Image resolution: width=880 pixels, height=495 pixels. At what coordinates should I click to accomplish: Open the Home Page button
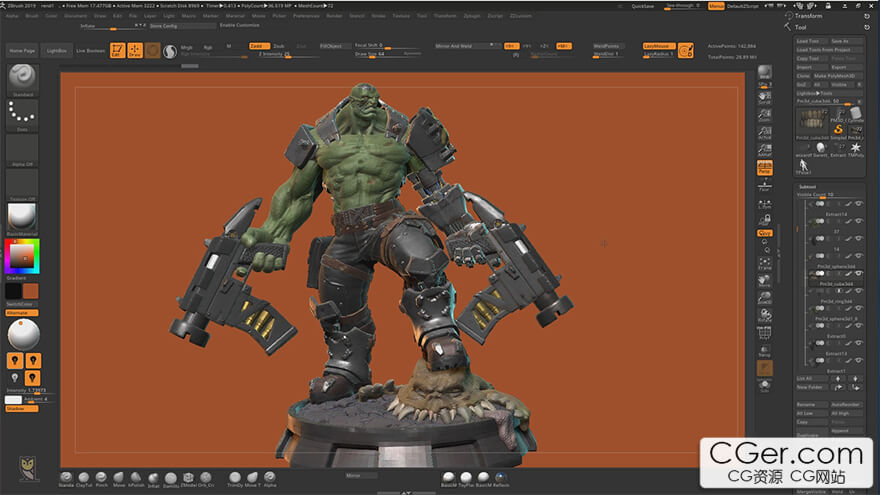point(22,51)
